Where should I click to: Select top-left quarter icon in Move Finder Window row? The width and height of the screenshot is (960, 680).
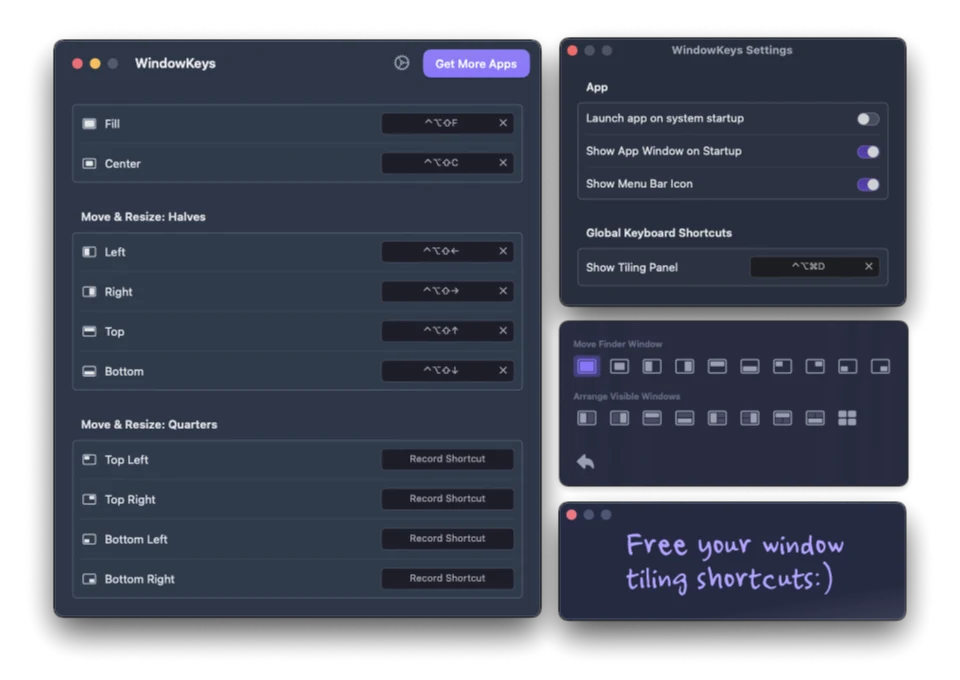coord(782,366)
